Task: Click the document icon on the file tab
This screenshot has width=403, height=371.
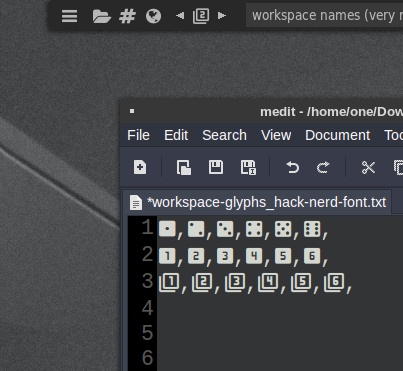Action: (x=136, y=203)
